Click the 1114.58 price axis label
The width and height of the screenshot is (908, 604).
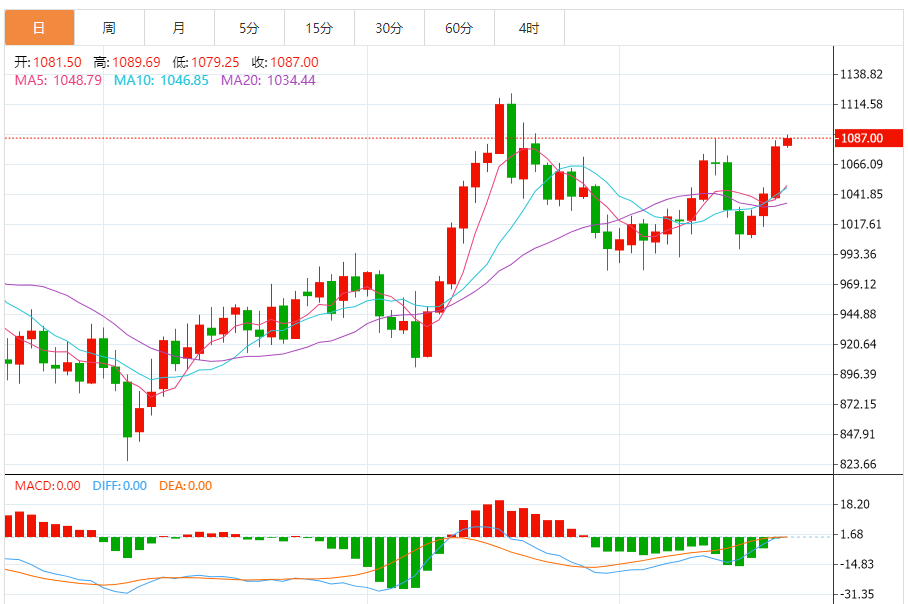862,104
